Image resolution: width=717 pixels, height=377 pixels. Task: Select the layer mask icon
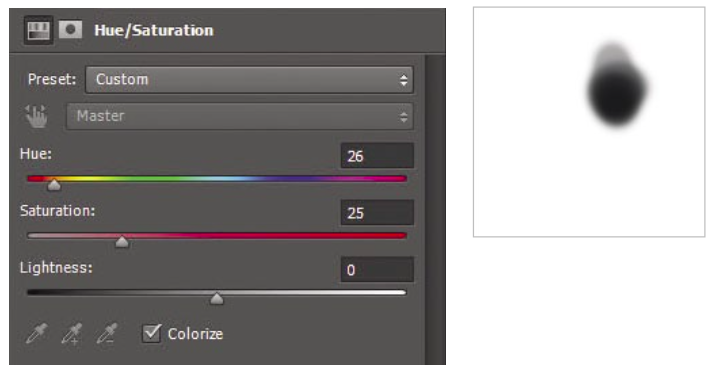[70, 30]
